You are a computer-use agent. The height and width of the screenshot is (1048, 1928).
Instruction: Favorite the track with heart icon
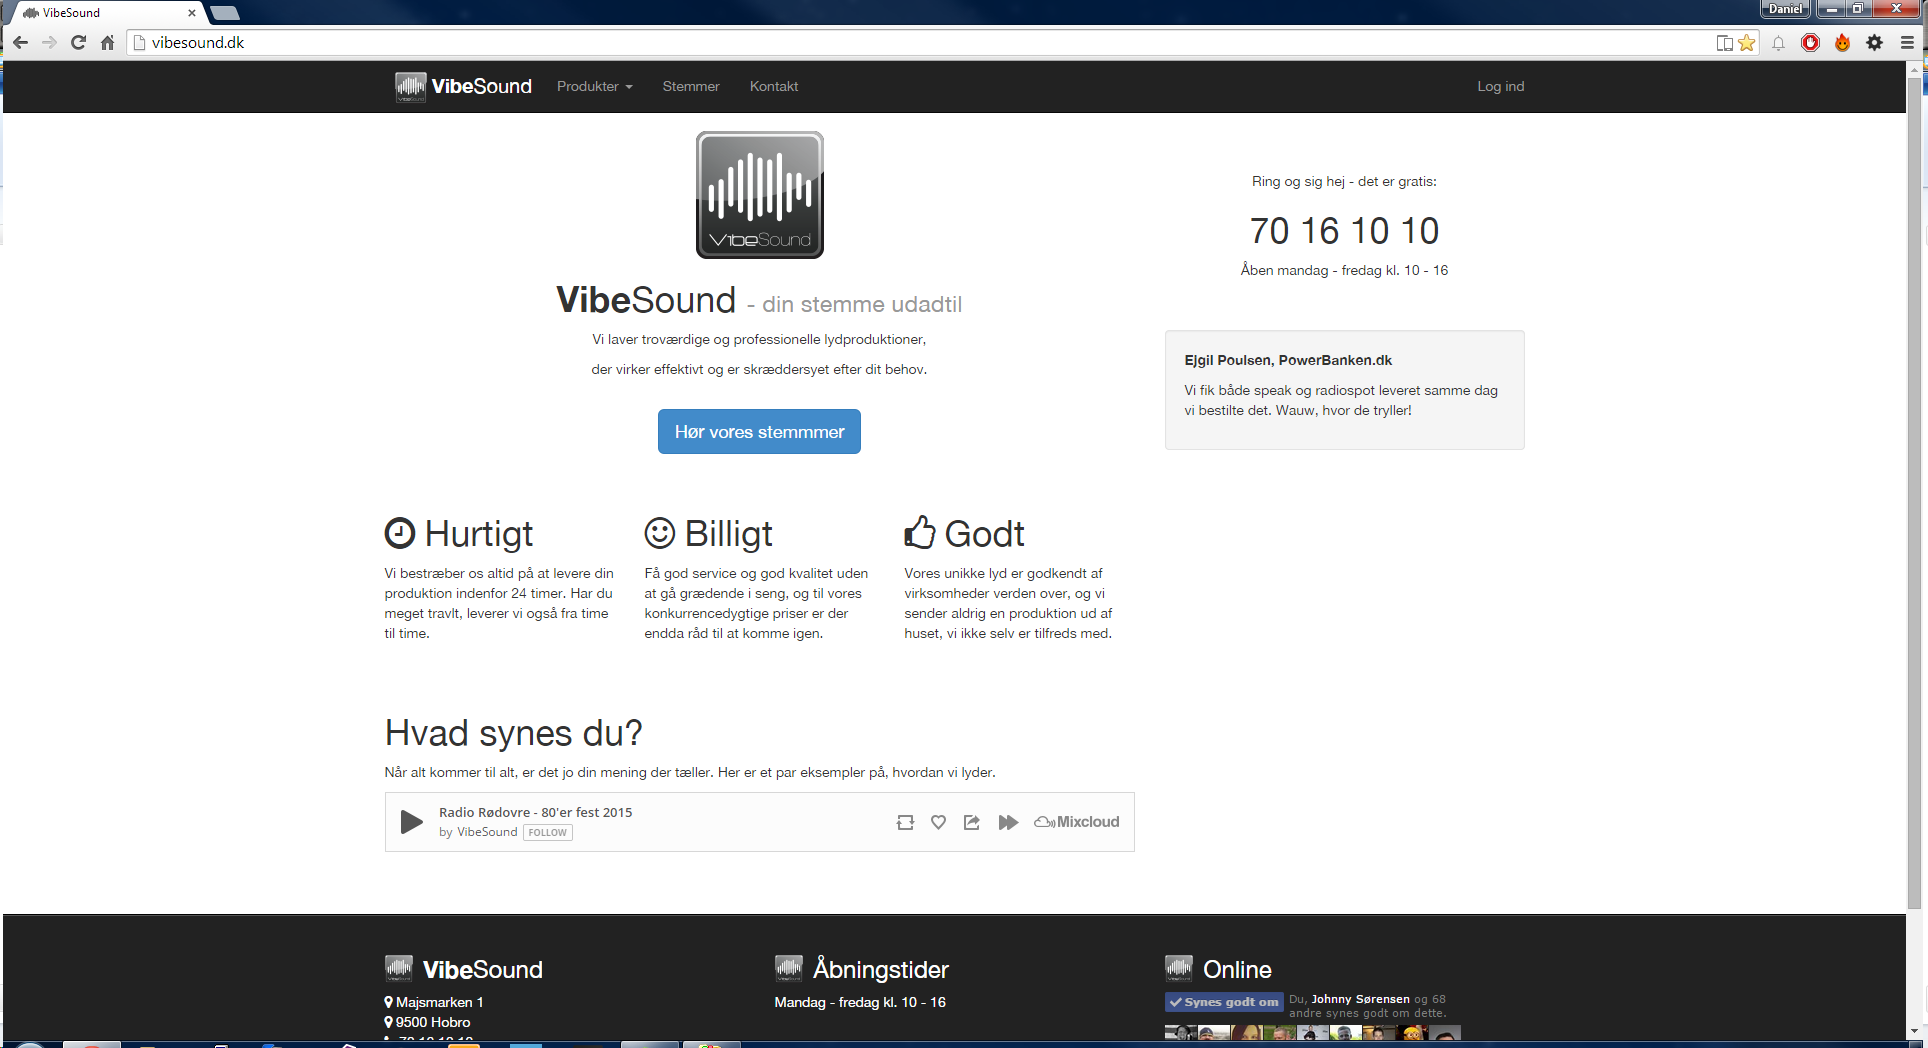tap(938, 822)
